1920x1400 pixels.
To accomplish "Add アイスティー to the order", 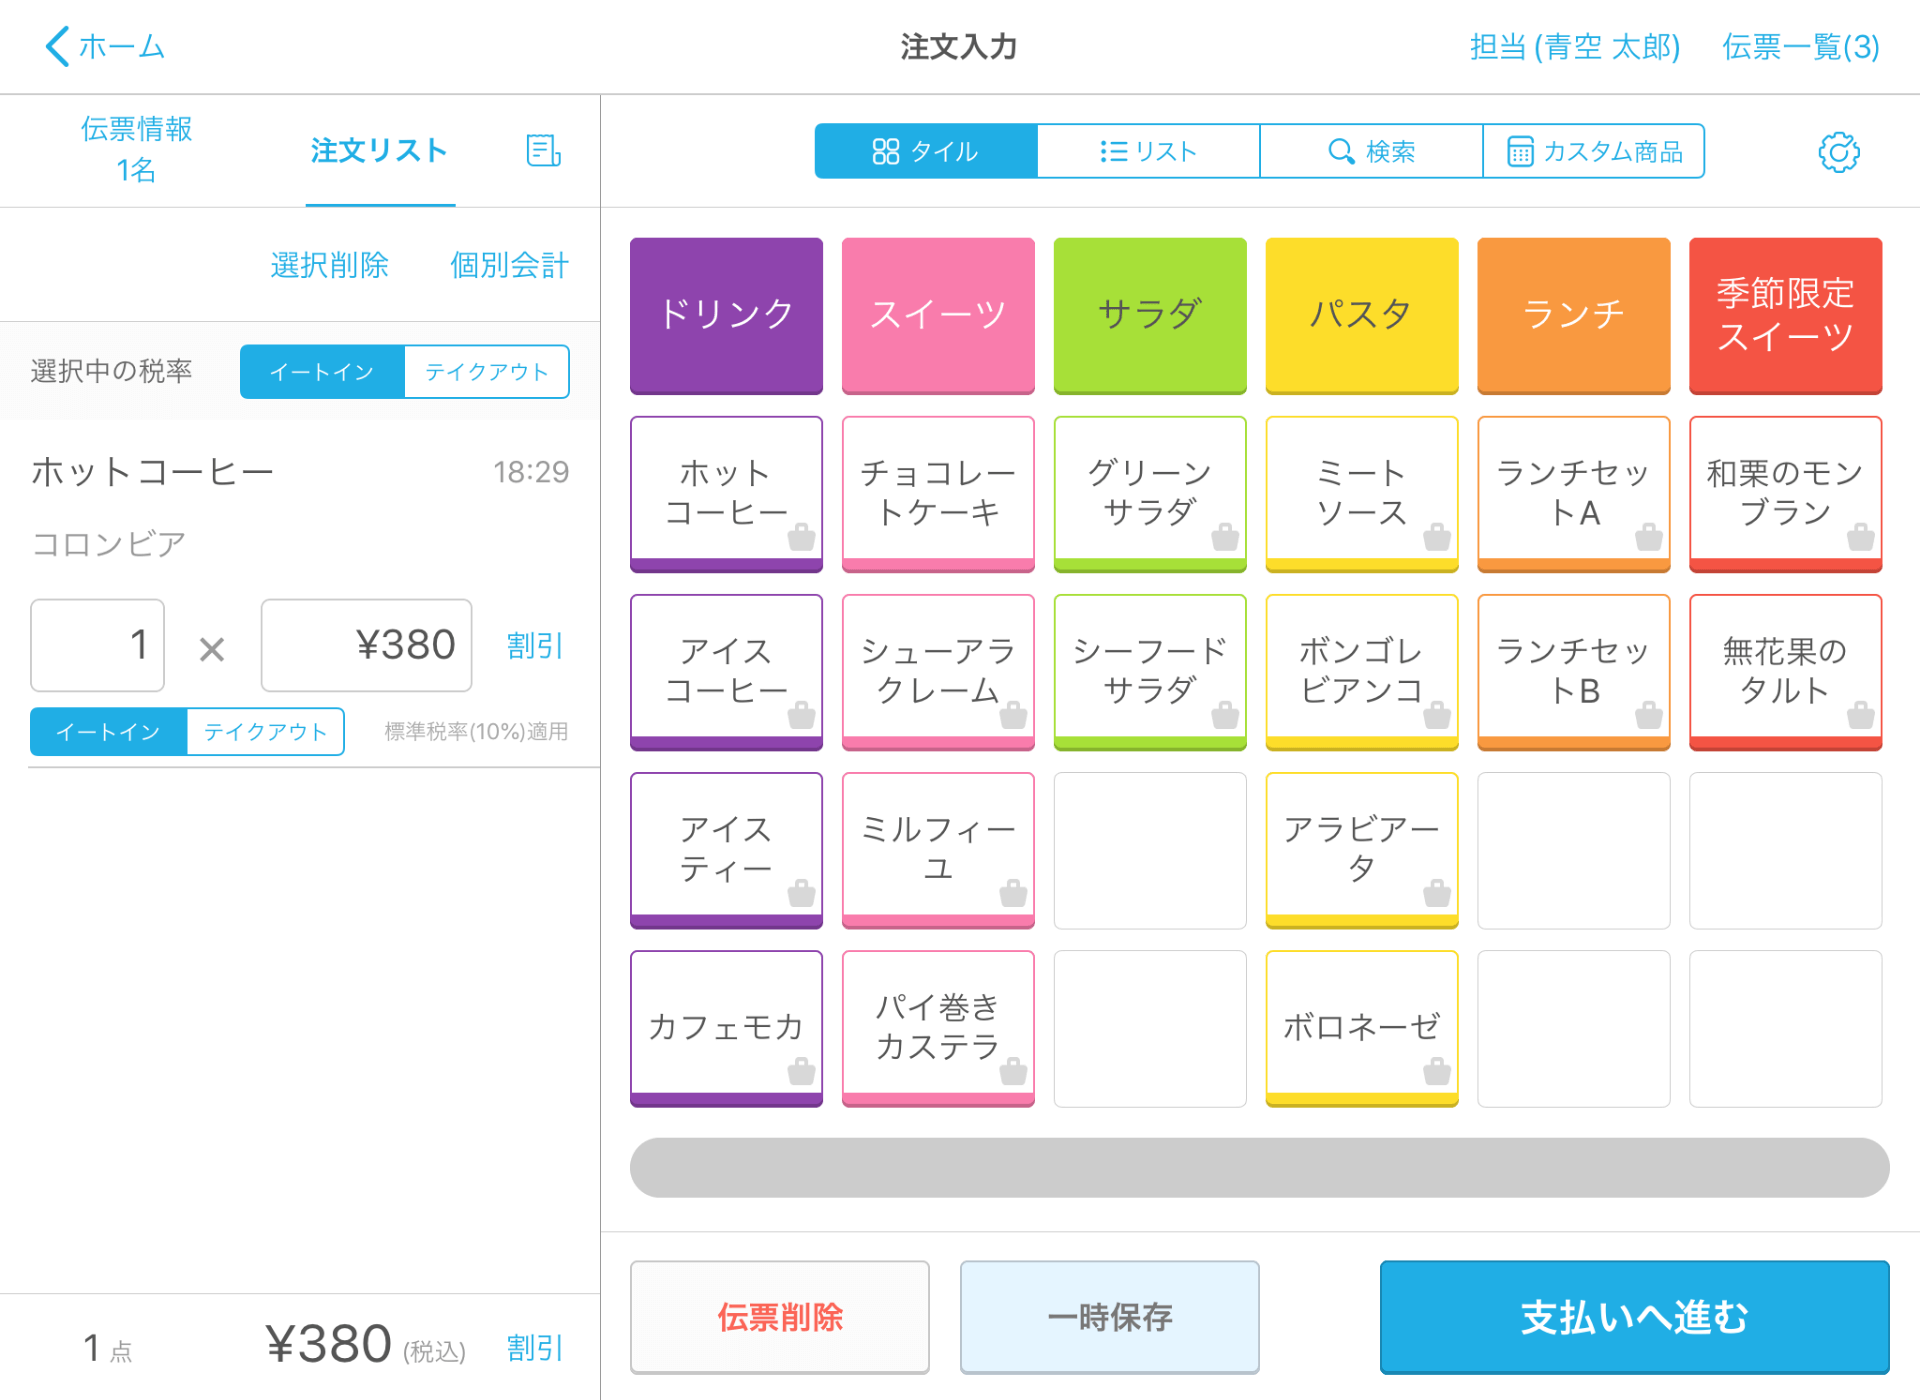I will pyautogui.click(x=727, y=850).
